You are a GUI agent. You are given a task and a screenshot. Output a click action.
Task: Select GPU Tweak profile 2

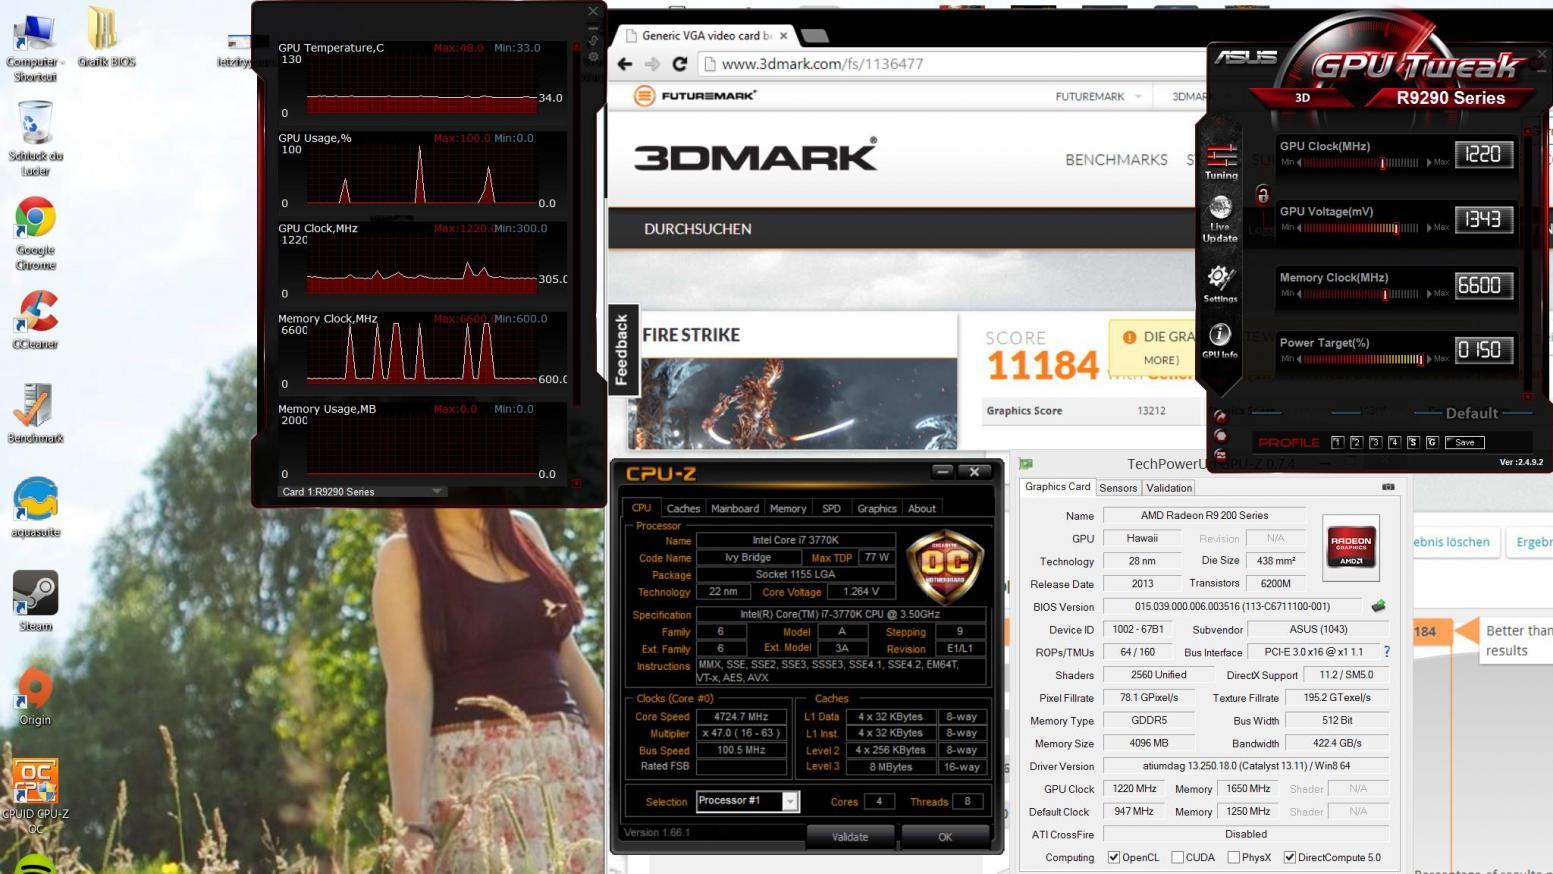click(1356, 442)
